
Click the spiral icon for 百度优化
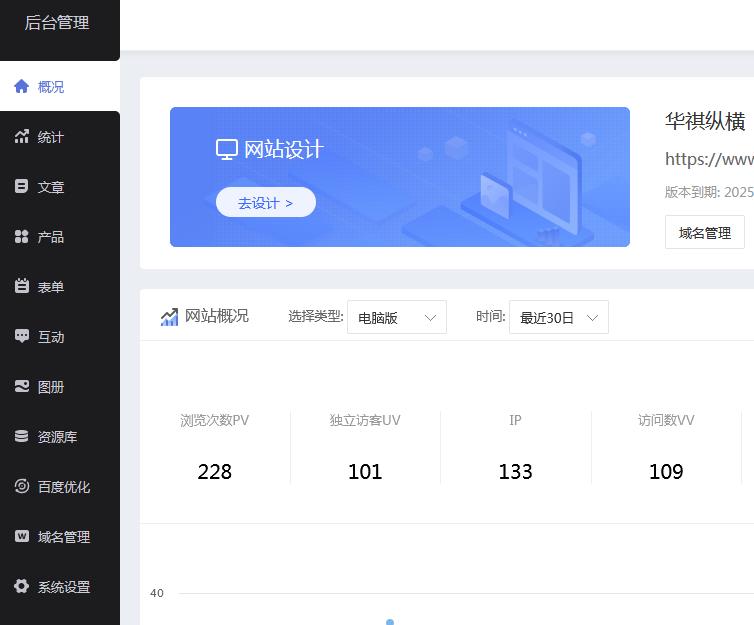(x=22, y=486)
